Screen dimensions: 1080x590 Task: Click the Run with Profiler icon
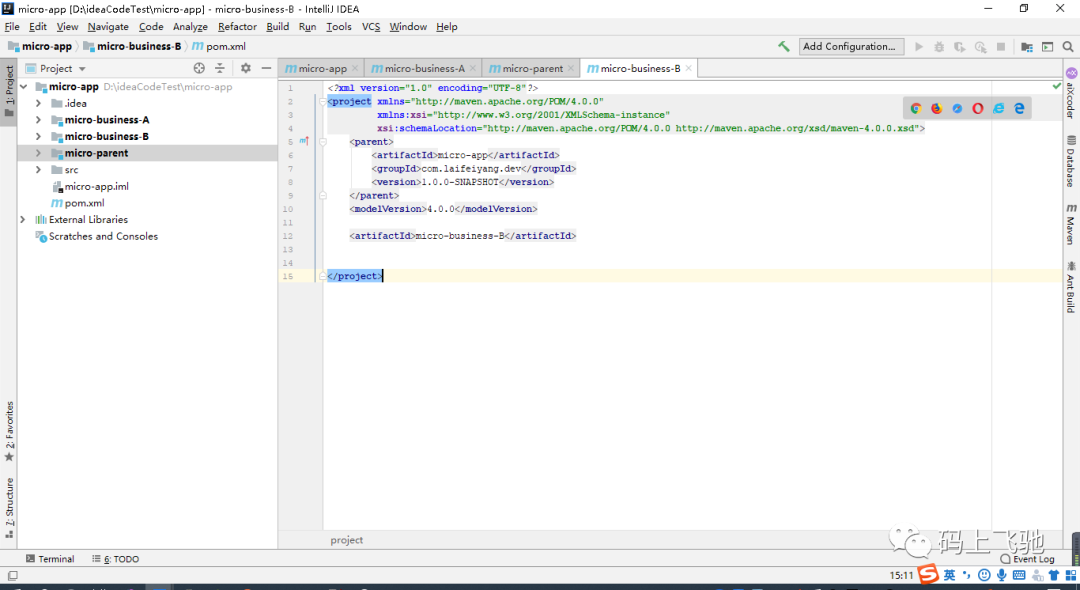[x=980, y=47]
